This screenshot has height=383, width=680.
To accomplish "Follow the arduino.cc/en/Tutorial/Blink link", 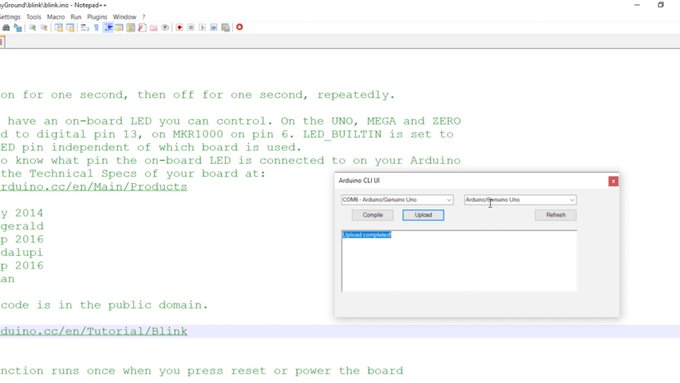I will (94, 331).
